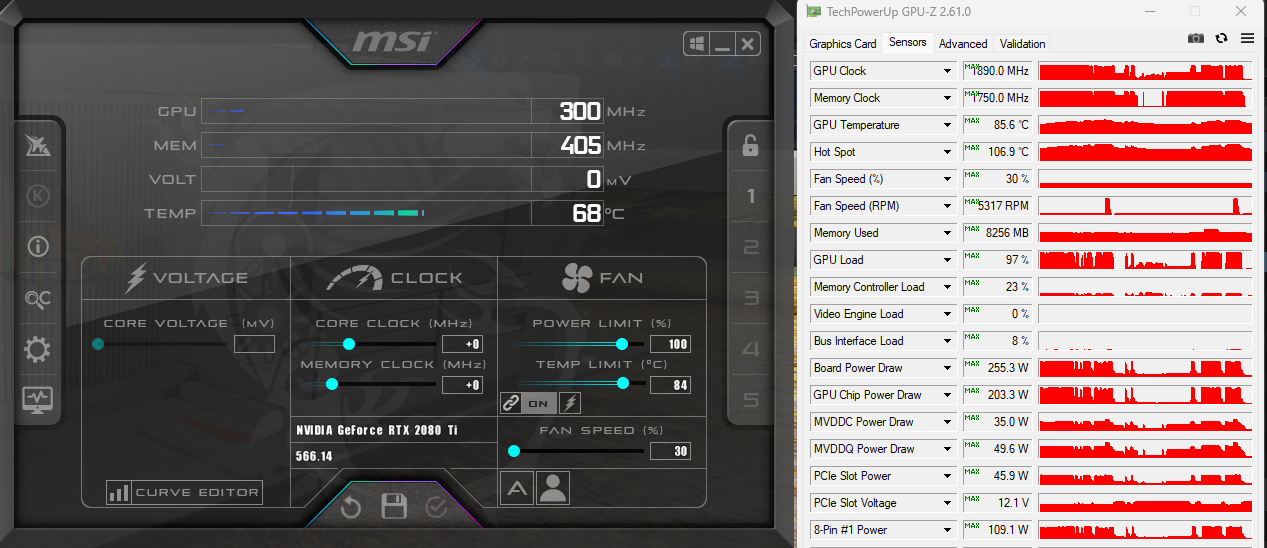Viewport: 1267px width, 548px height.
Task: Click the user profile icon below fan speed
Action: click(x=553, y=488)
